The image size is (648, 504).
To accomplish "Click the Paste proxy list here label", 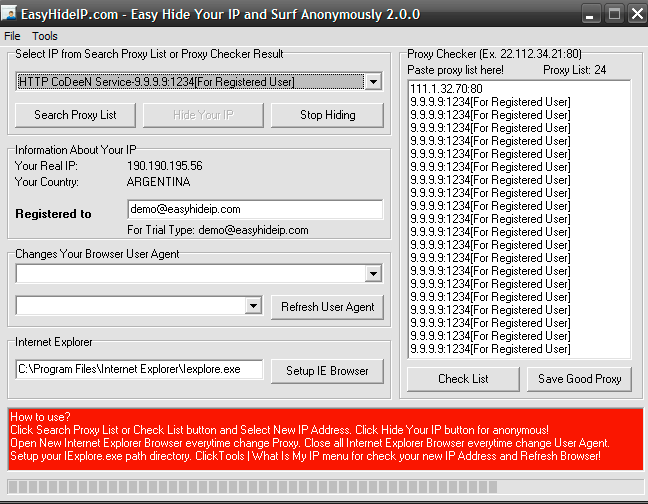I will point(455,70).
